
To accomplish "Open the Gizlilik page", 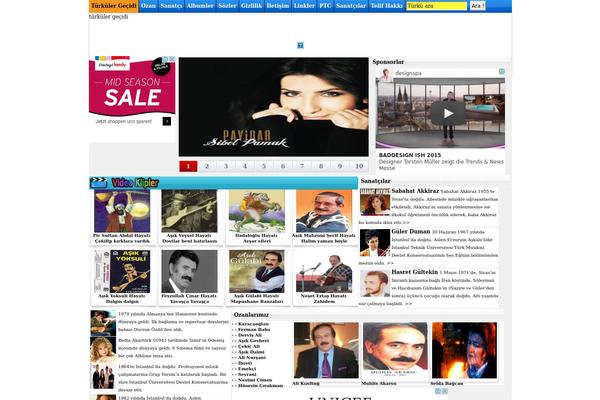I will tap(251, 6).
